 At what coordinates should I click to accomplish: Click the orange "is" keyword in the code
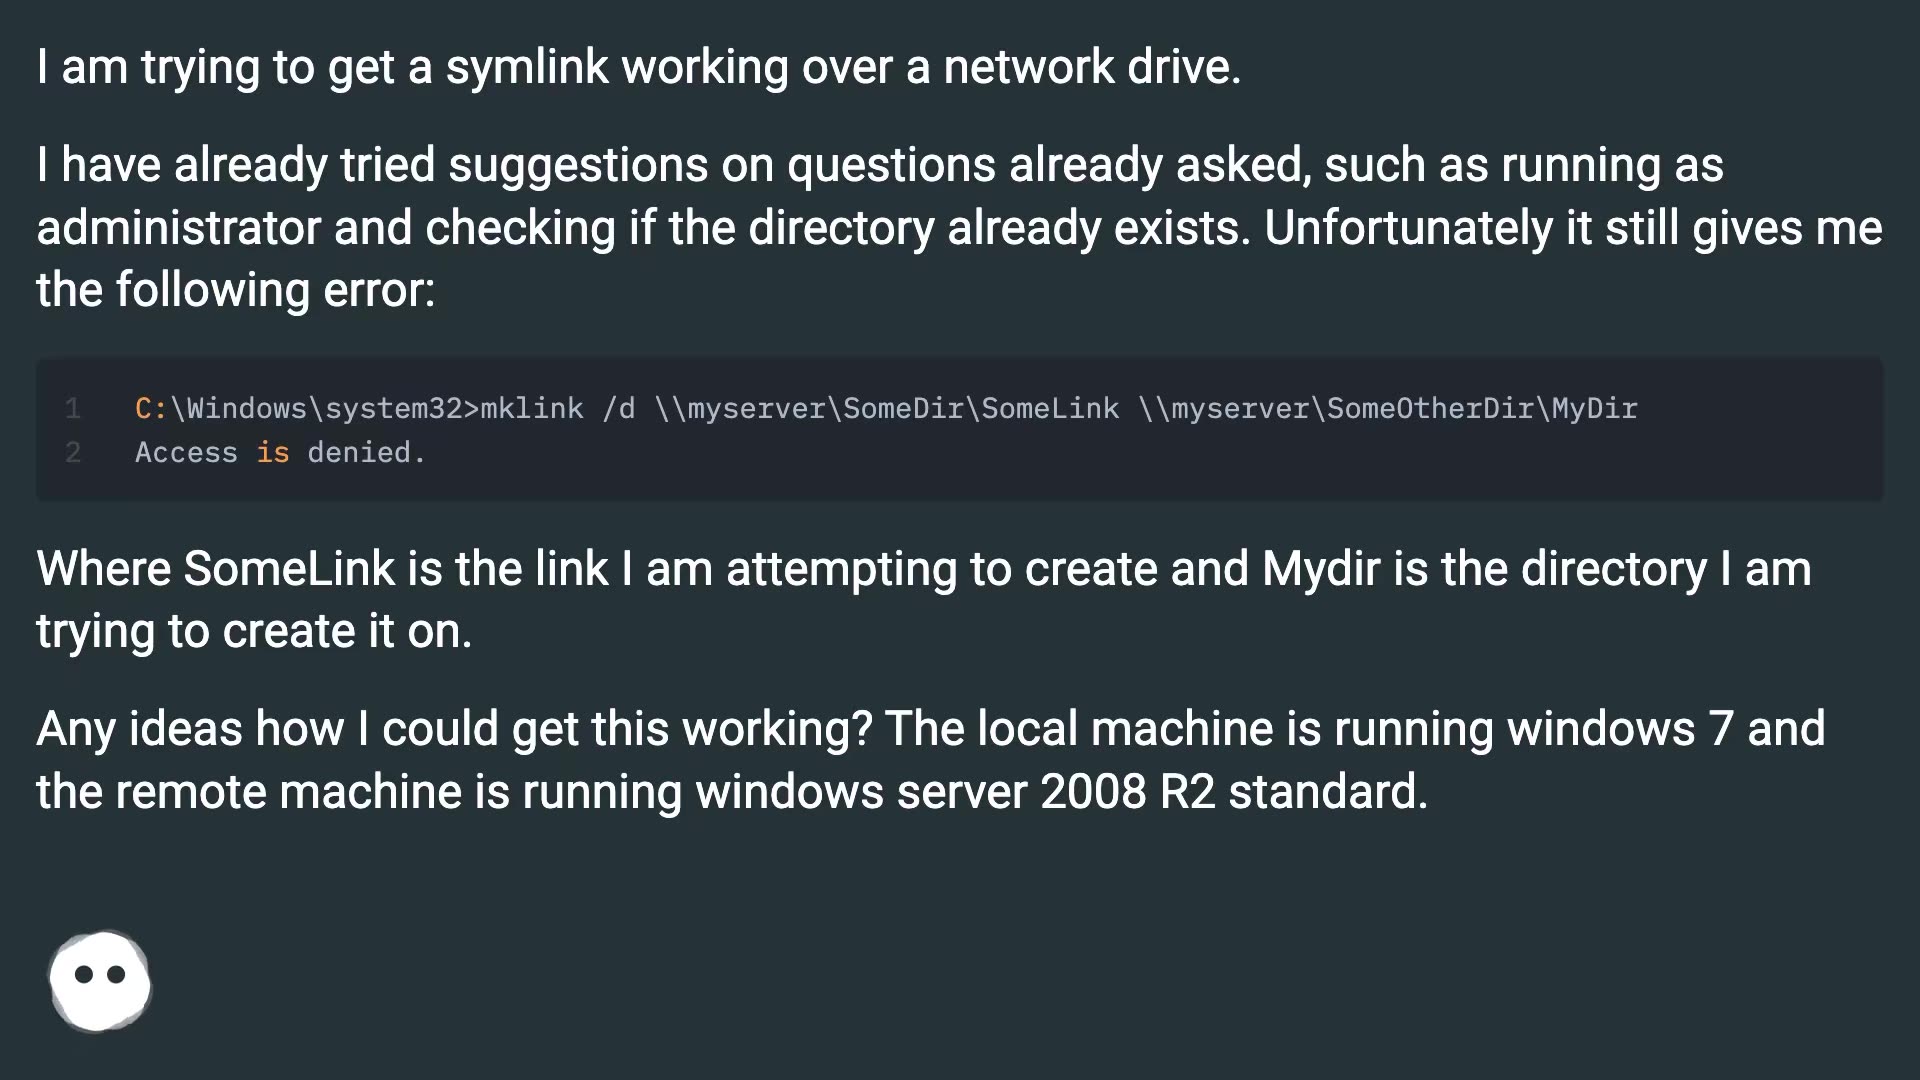(272, 453)
